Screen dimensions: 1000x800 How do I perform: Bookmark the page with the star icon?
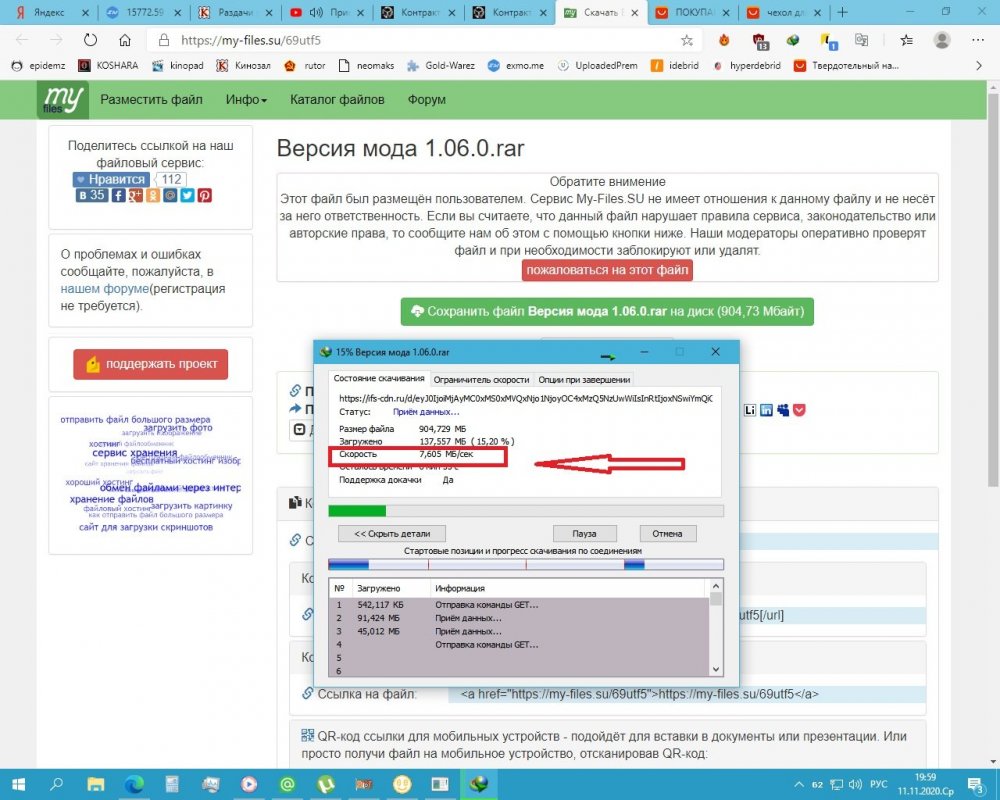pyautogui.click(x=687, y=41)
